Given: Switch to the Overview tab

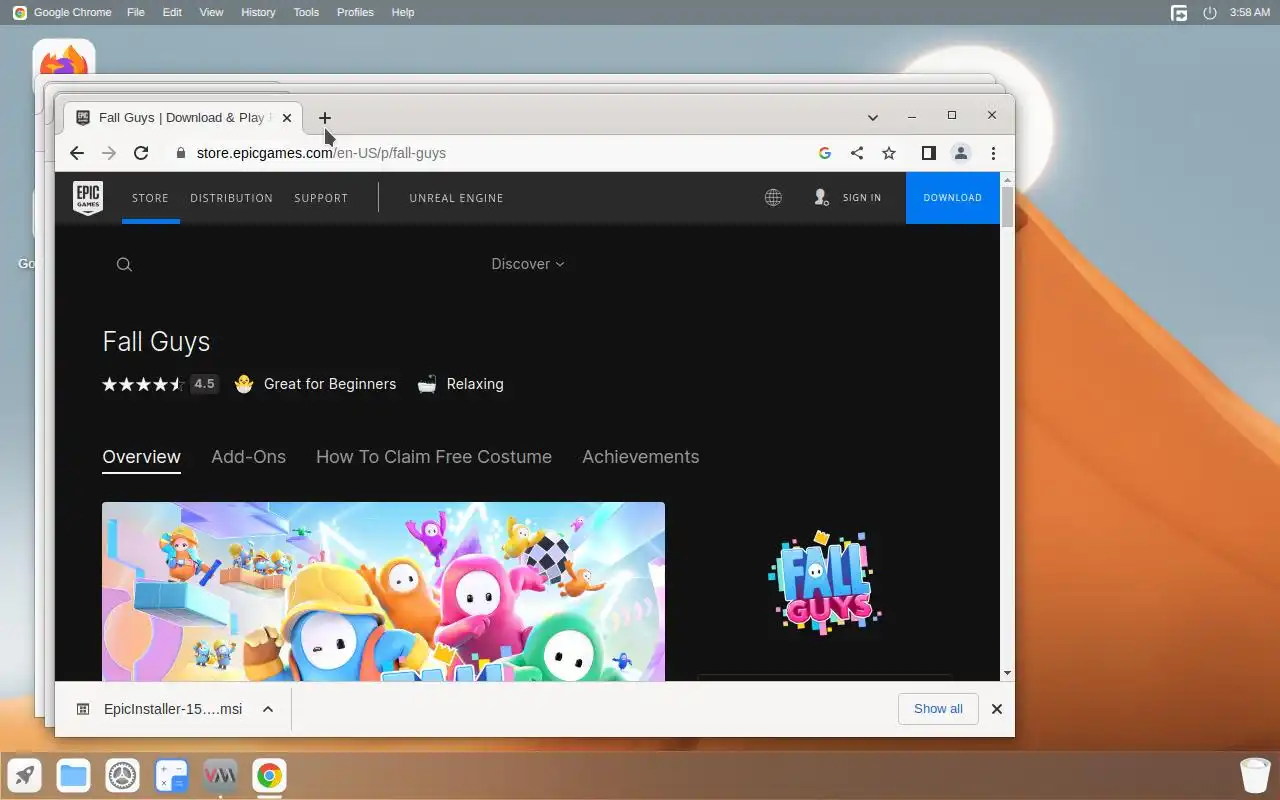Looking at the screenshot, I should [x=141, y=457].
